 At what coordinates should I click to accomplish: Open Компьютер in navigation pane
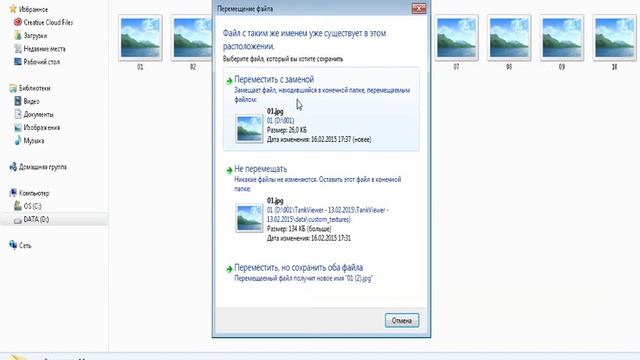pos(34,193)
